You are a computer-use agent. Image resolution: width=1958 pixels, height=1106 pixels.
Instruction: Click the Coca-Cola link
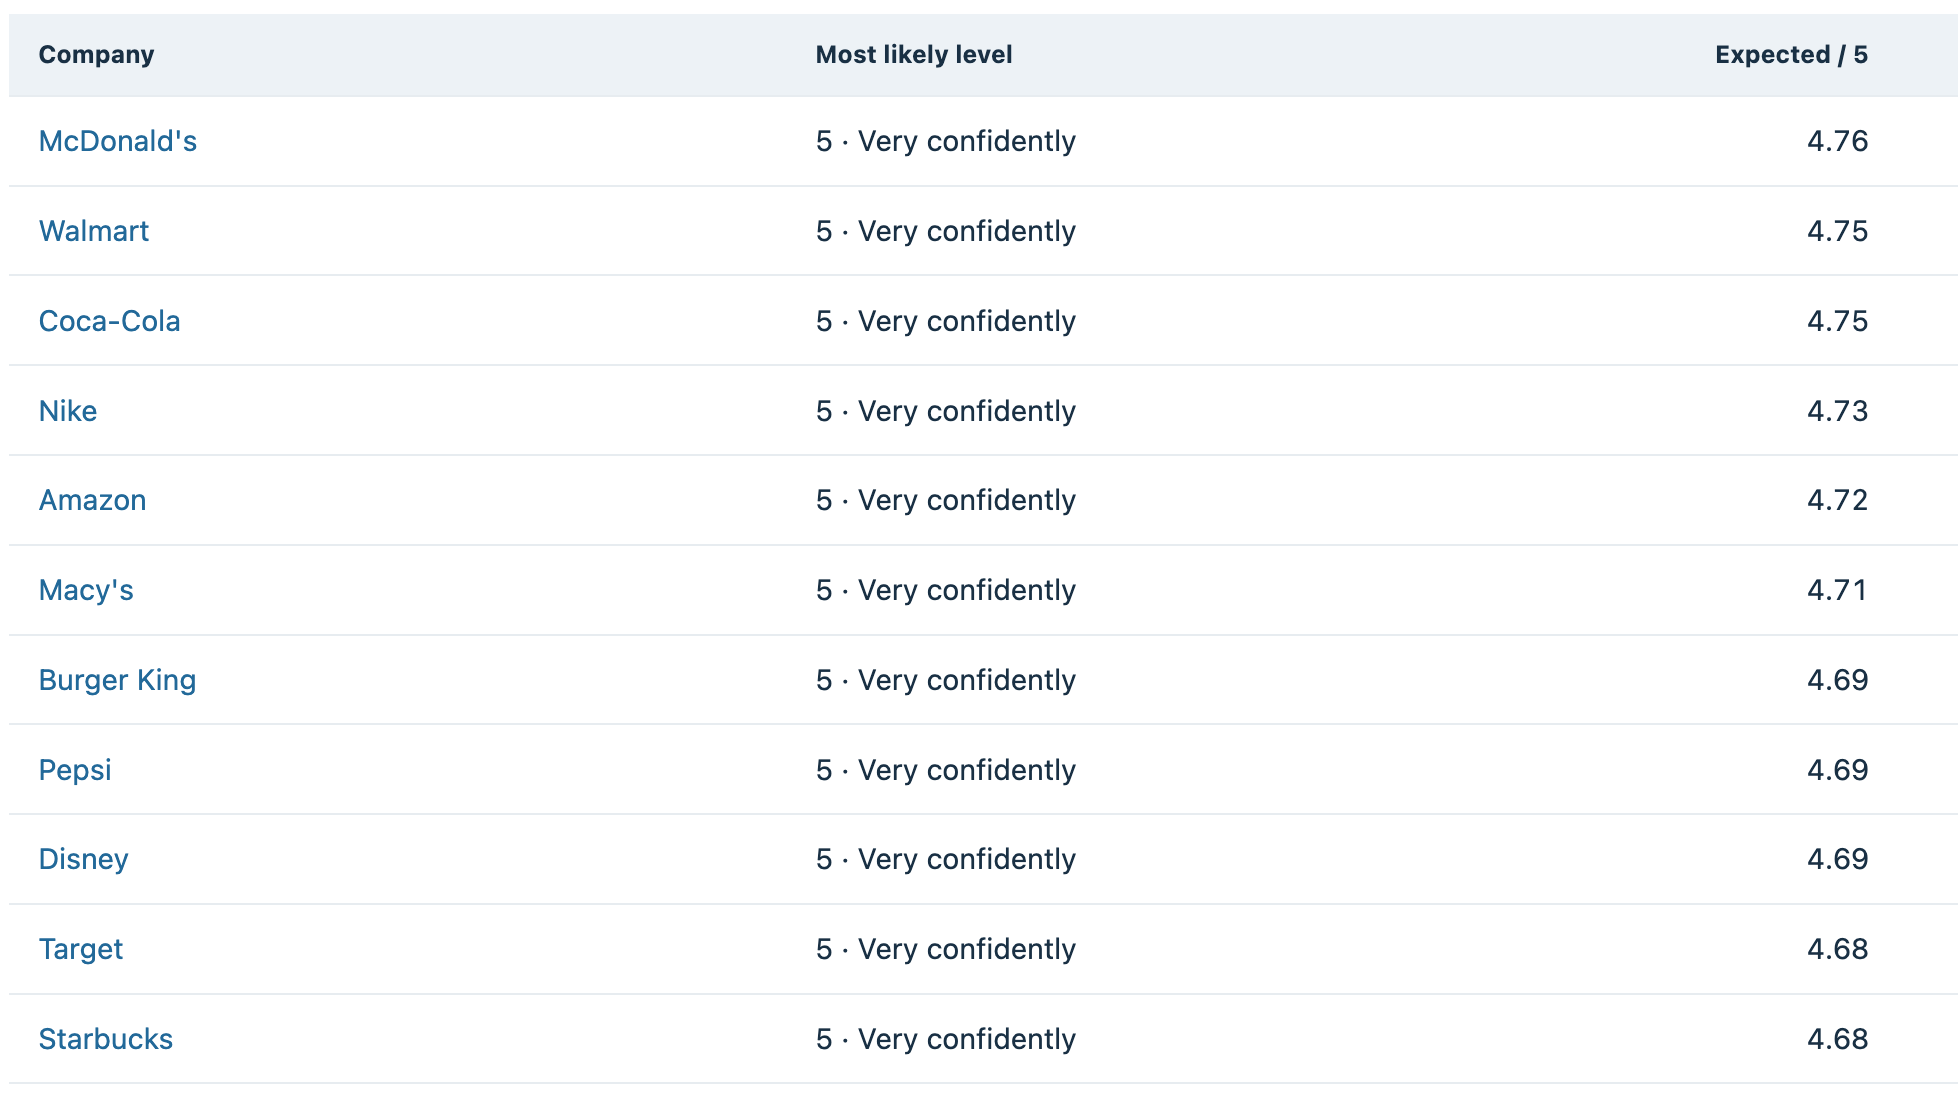[x=110, y=321]
